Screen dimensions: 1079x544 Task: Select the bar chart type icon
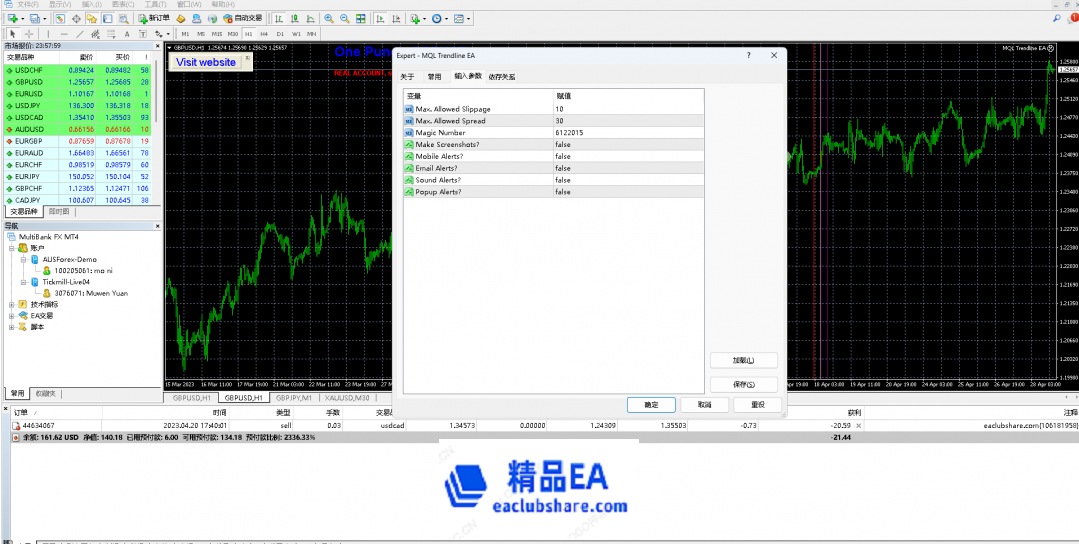coord(279,19)
